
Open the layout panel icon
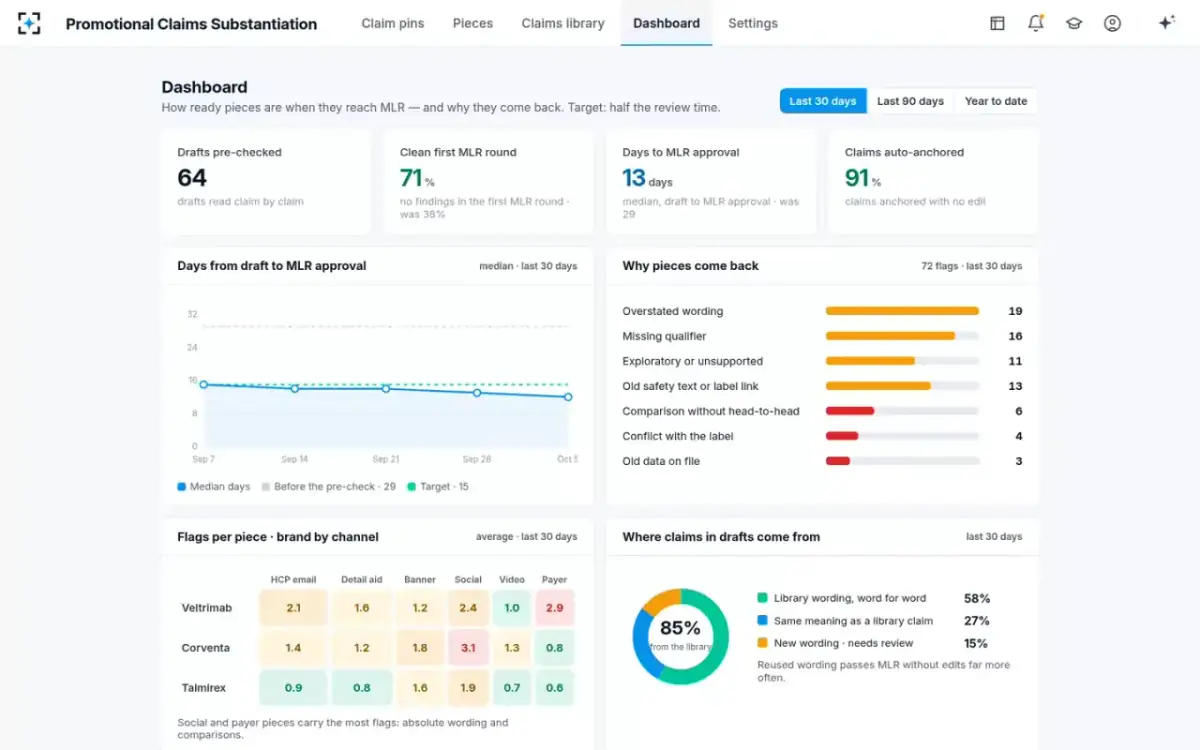pyautogui.click(x=997, y=23)
